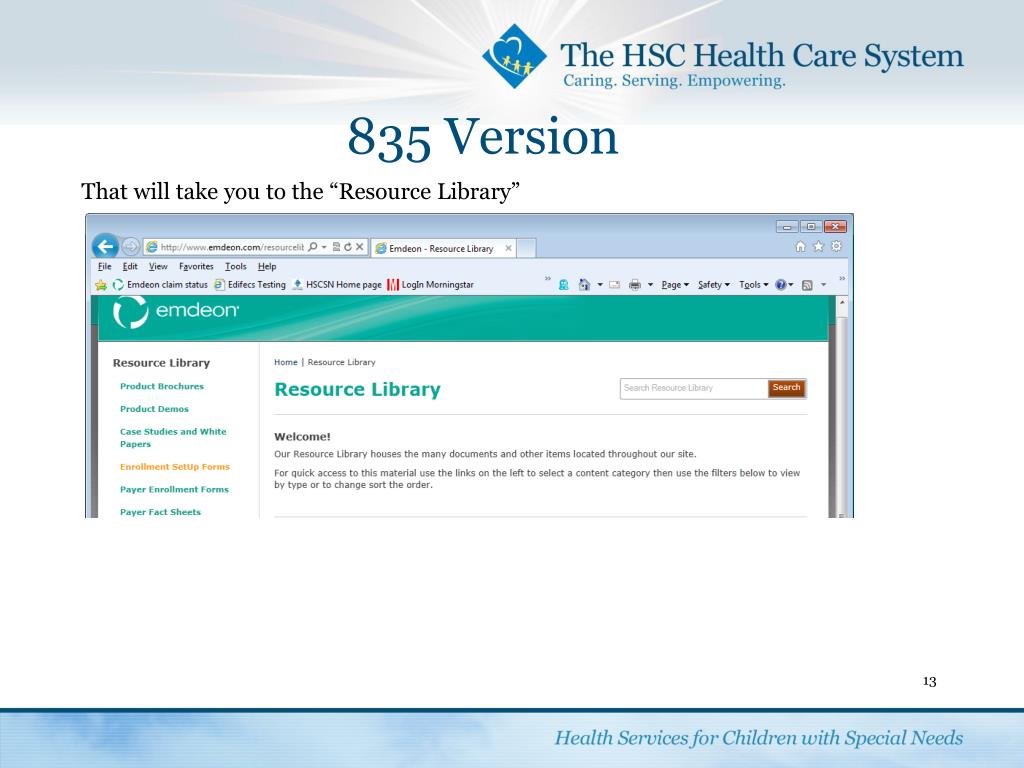1024x768 pixels.
Task: Click the browser address bar URL
Action: click(232, 247)
